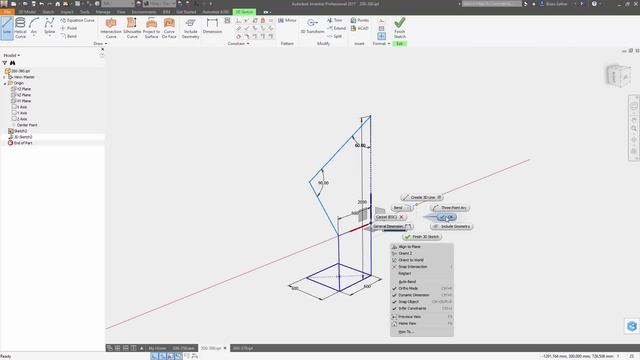This screenshot has width=640, height=360.
Task: Click Create 3D Line in marking menu
Action: (x=422, y=198)
